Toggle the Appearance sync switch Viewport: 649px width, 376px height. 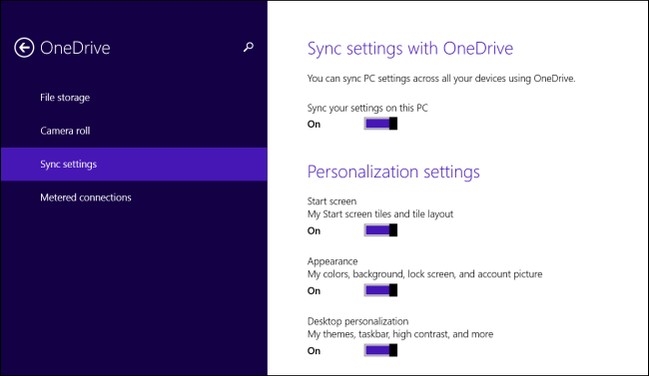point(381,290)
